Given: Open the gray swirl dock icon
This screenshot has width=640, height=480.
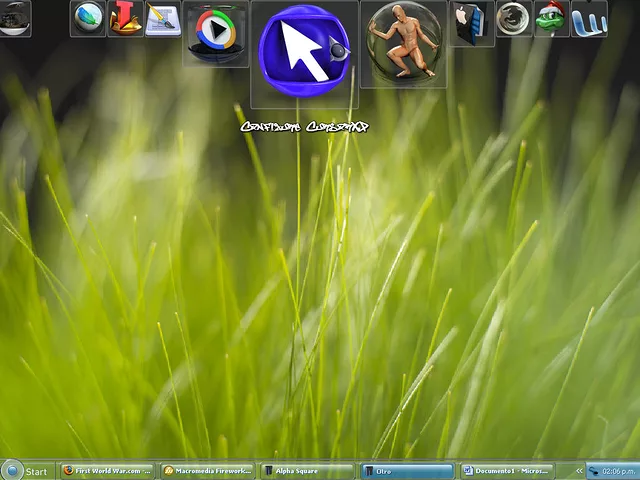Looking at the screenshot, I should tap(513, 18).
